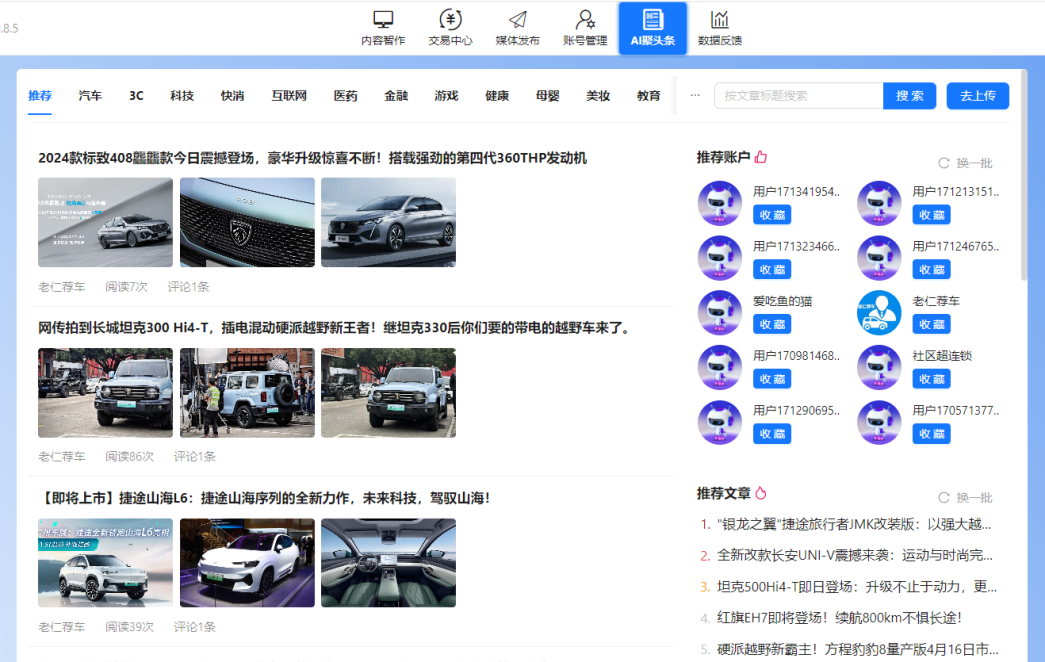This screenshot has height=662, width=1045.
Task: Switch to the 快消 tab
Action: pos(233,96)
